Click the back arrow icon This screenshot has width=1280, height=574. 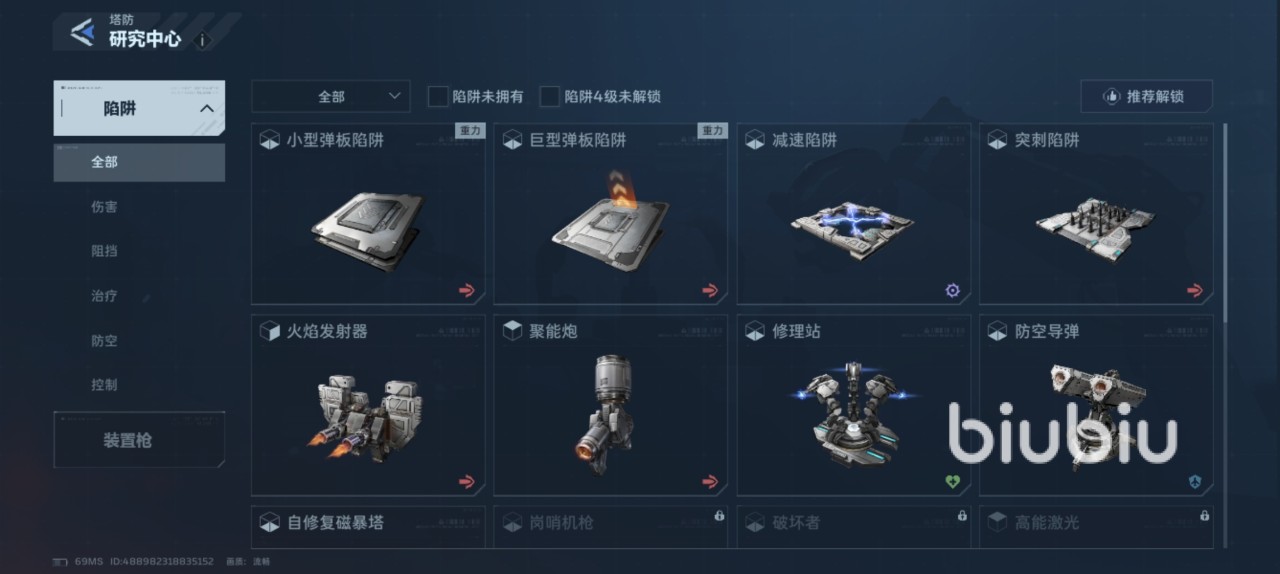tap(82, 32)
